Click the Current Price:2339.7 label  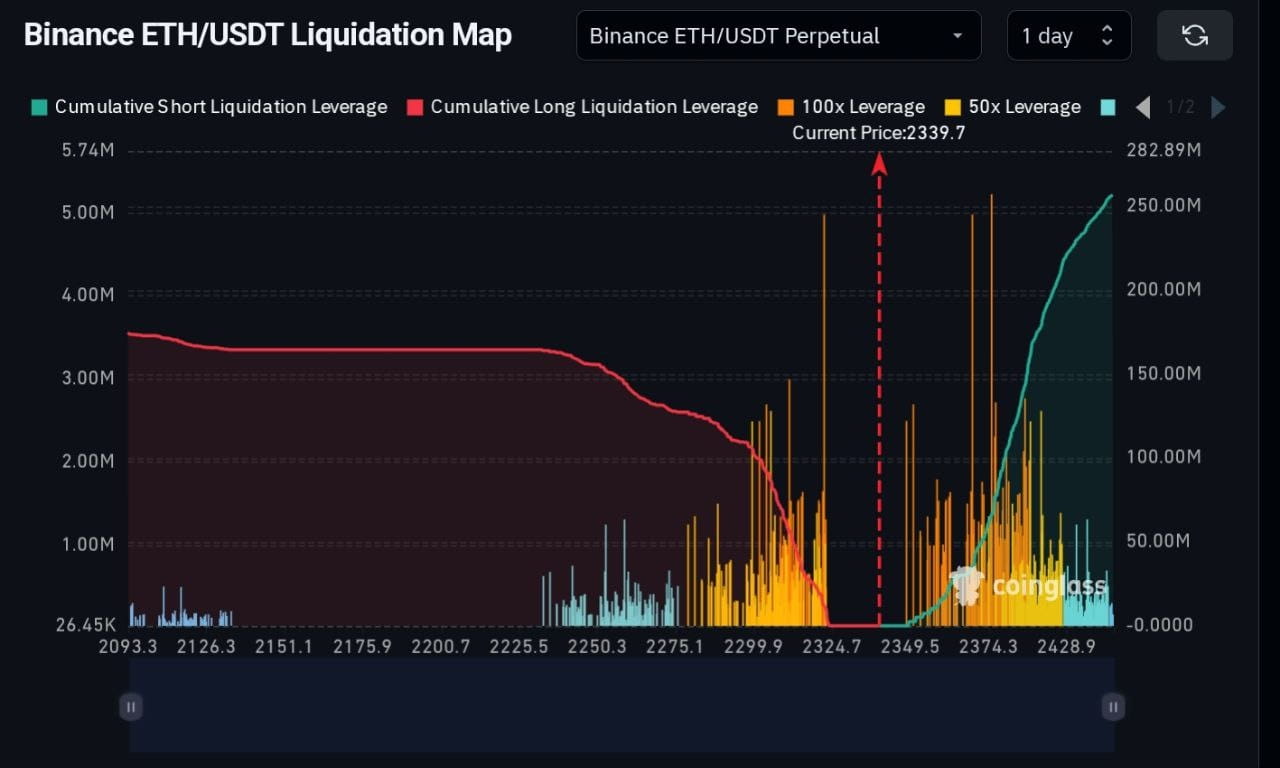click(878, 132)
